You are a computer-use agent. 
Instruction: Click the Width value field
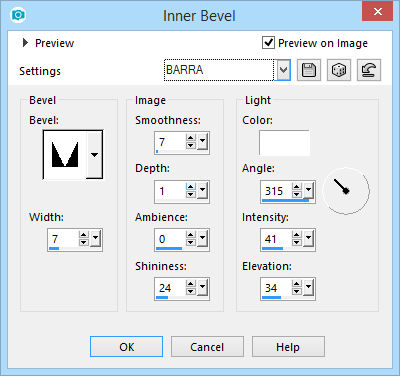pyautogui.click(x=64, y=239)
